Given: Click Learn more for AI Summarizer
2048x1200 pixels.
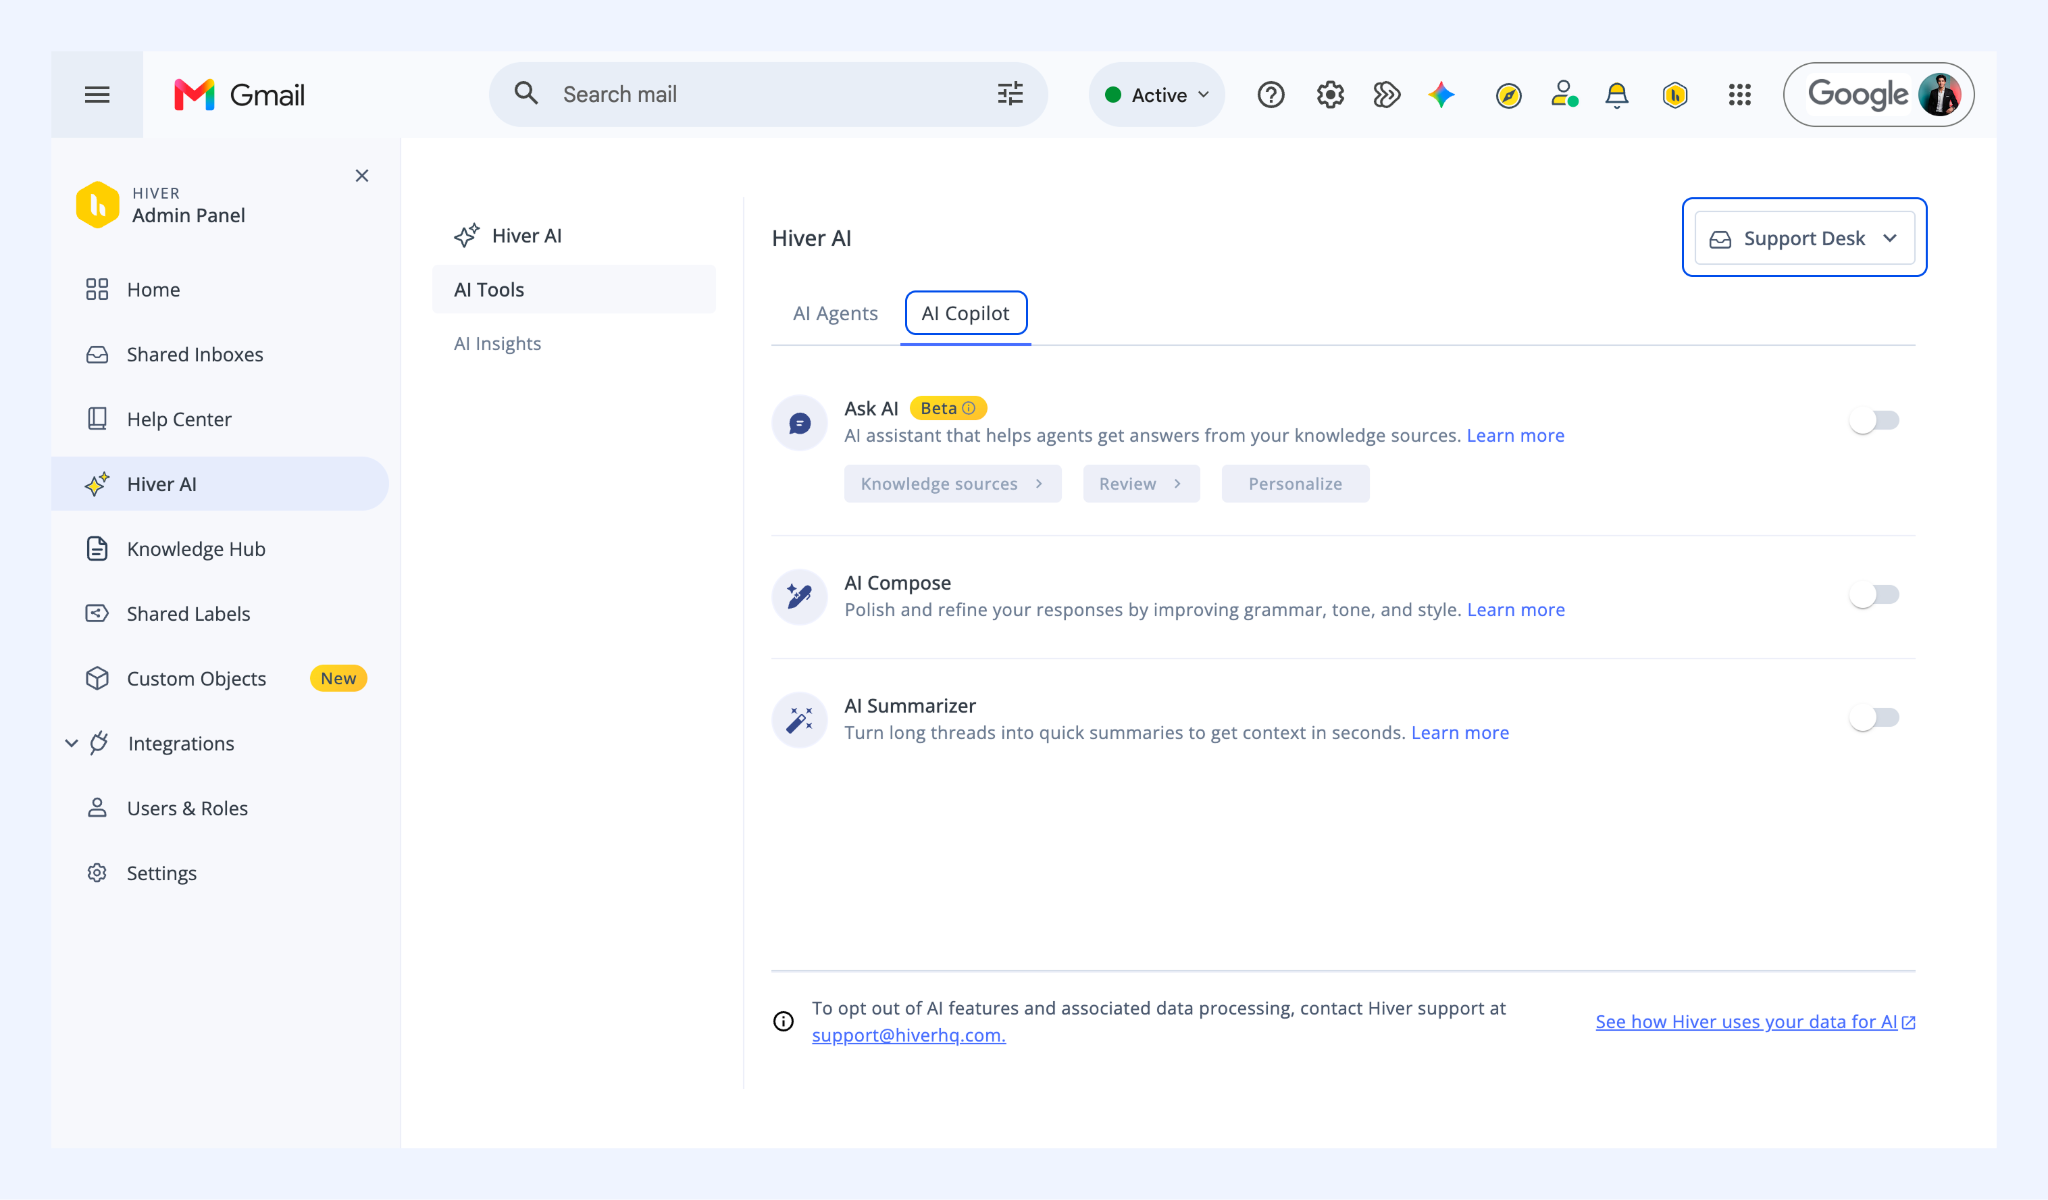Looking at the screenshot, I should [1460, 733].
